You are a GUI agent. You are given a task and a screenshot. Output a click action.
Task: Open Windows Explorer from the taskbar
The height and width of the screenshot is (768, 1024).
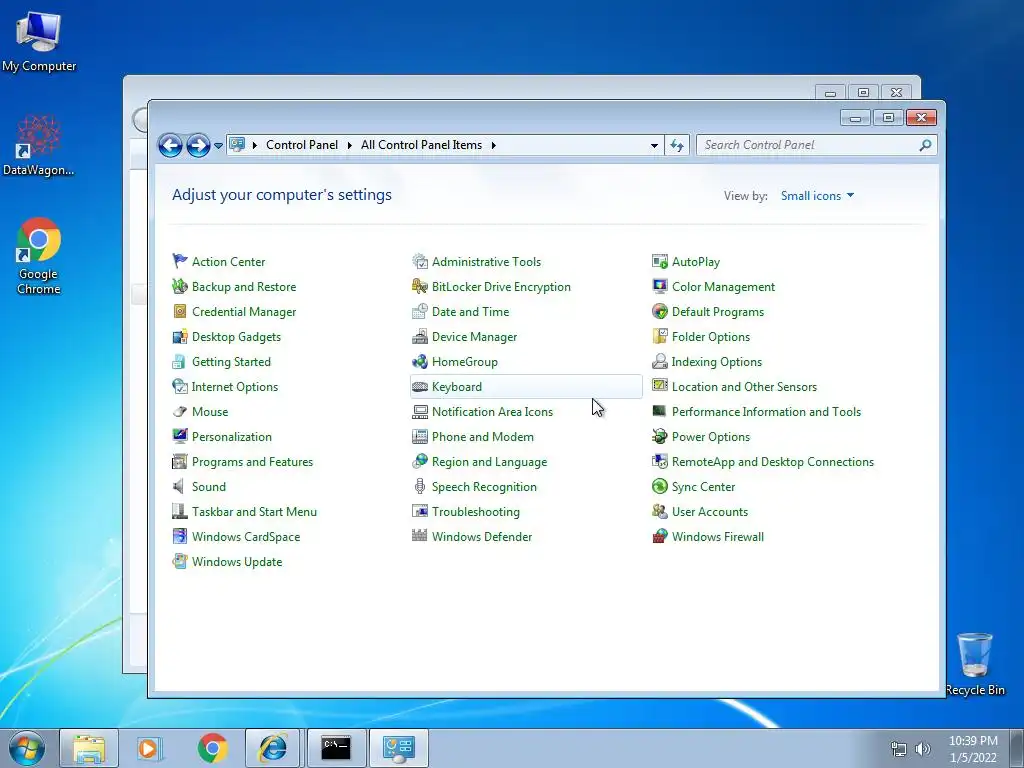(x=89, y=748)
